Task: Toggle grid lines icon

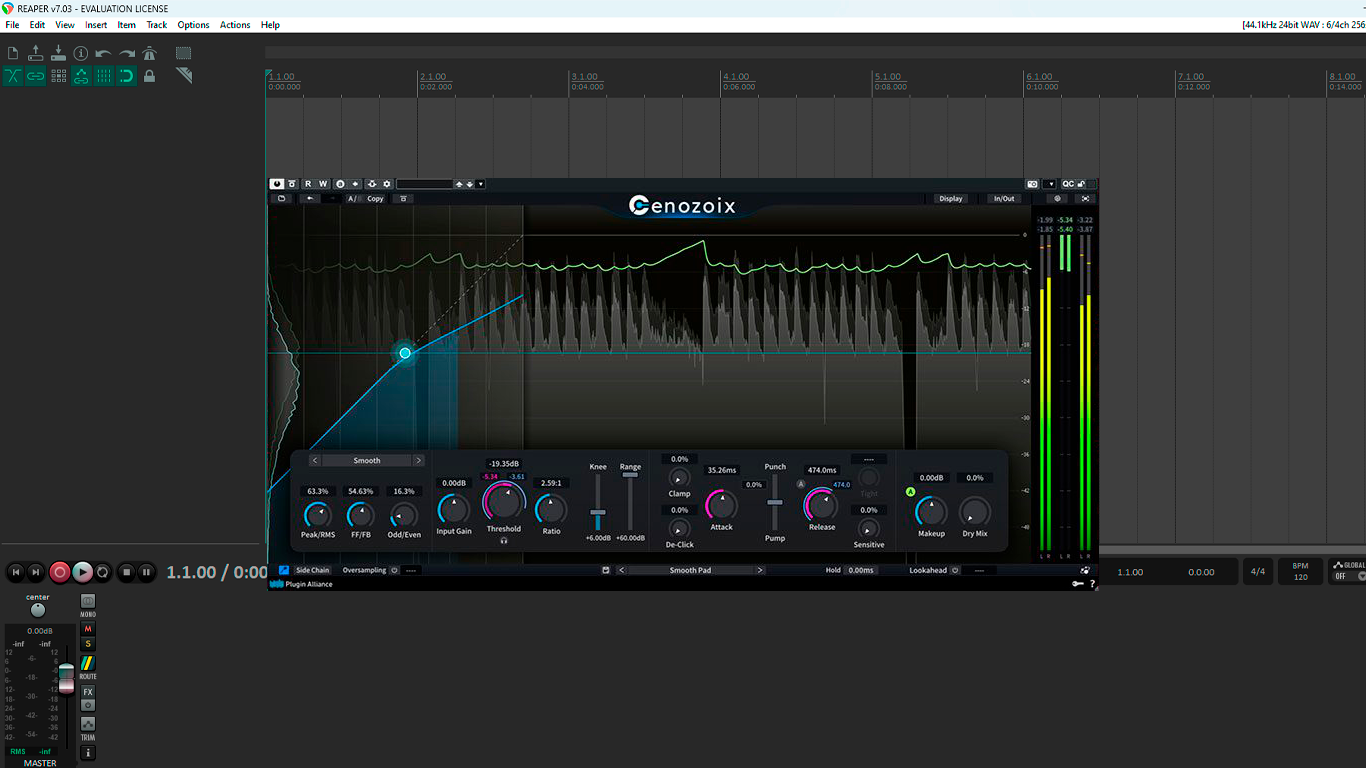Action: (104, 76)
